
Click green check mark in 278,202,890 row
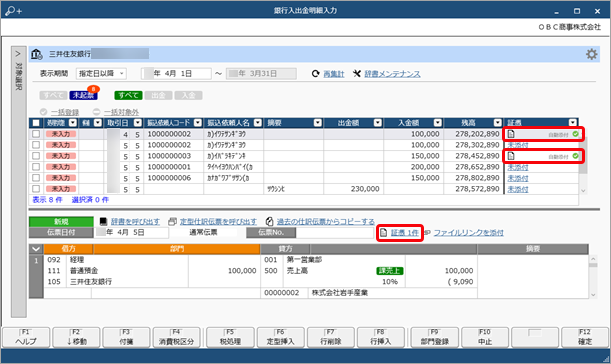575,134
